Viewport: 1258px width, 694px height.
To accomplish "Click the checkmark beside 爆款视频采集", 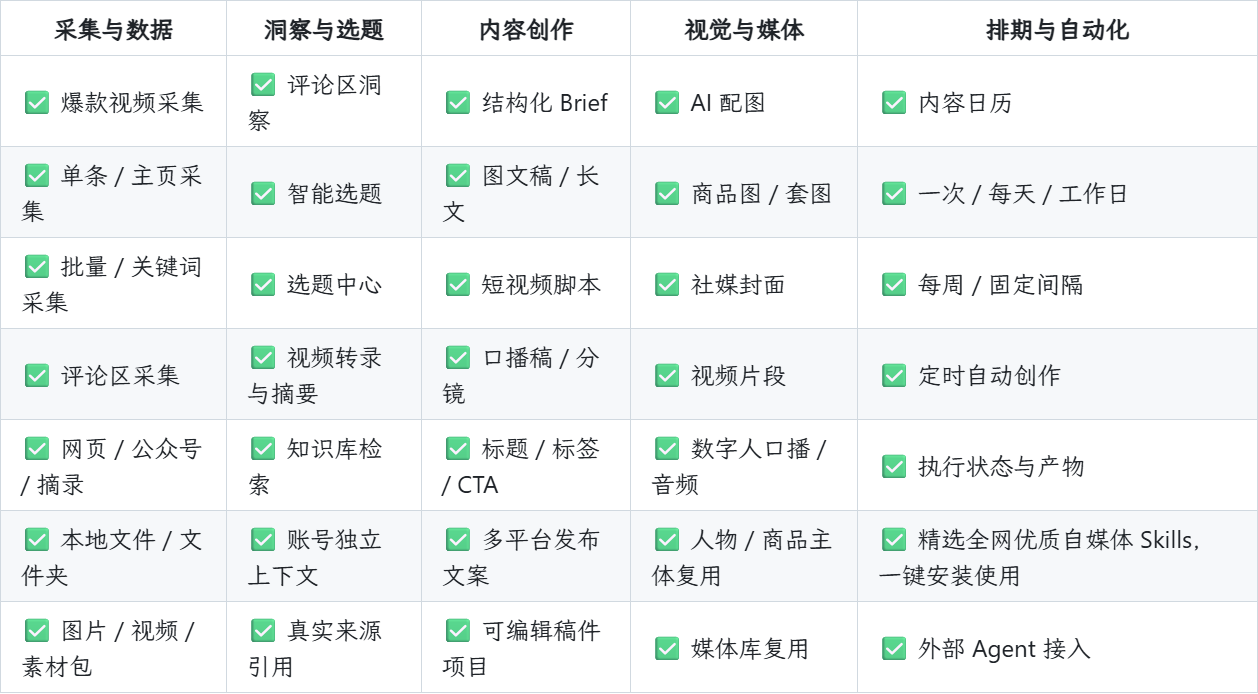I will coord(37,102).
